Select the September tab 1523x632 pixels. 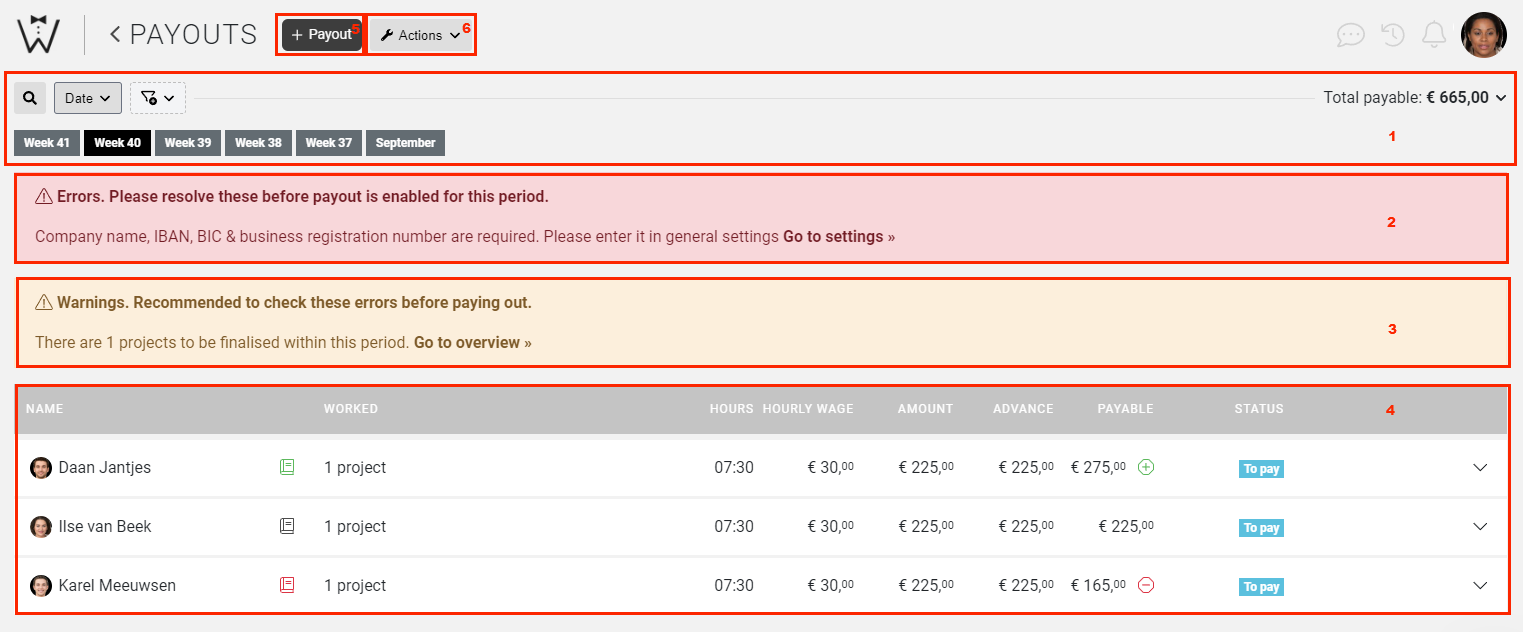405,143
